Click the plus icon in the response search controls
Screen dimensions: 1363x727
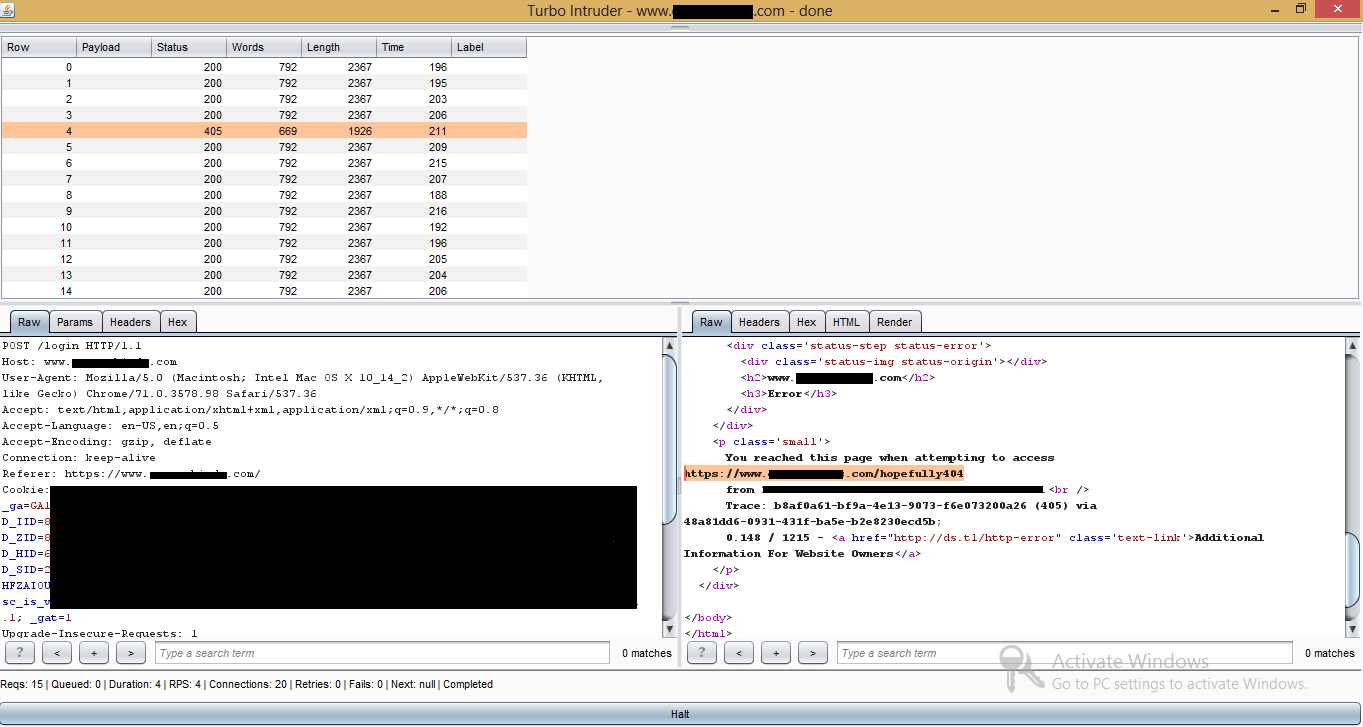coord(775,652)
